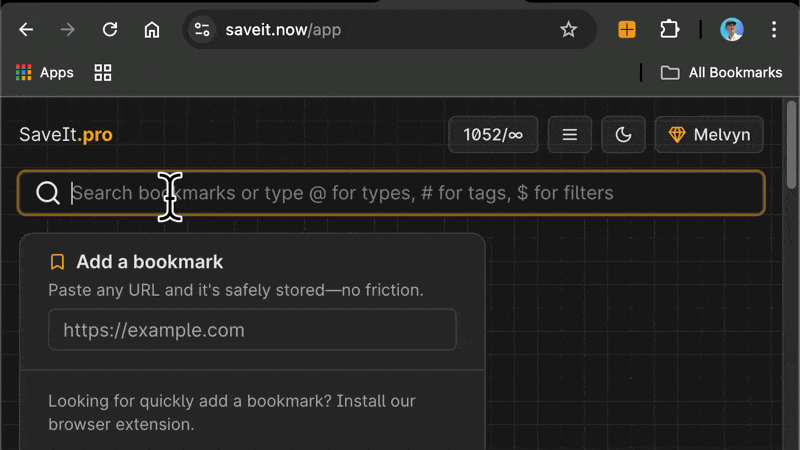
Task: Click the https://example.com URL input
Action: (x=252, y=330)
